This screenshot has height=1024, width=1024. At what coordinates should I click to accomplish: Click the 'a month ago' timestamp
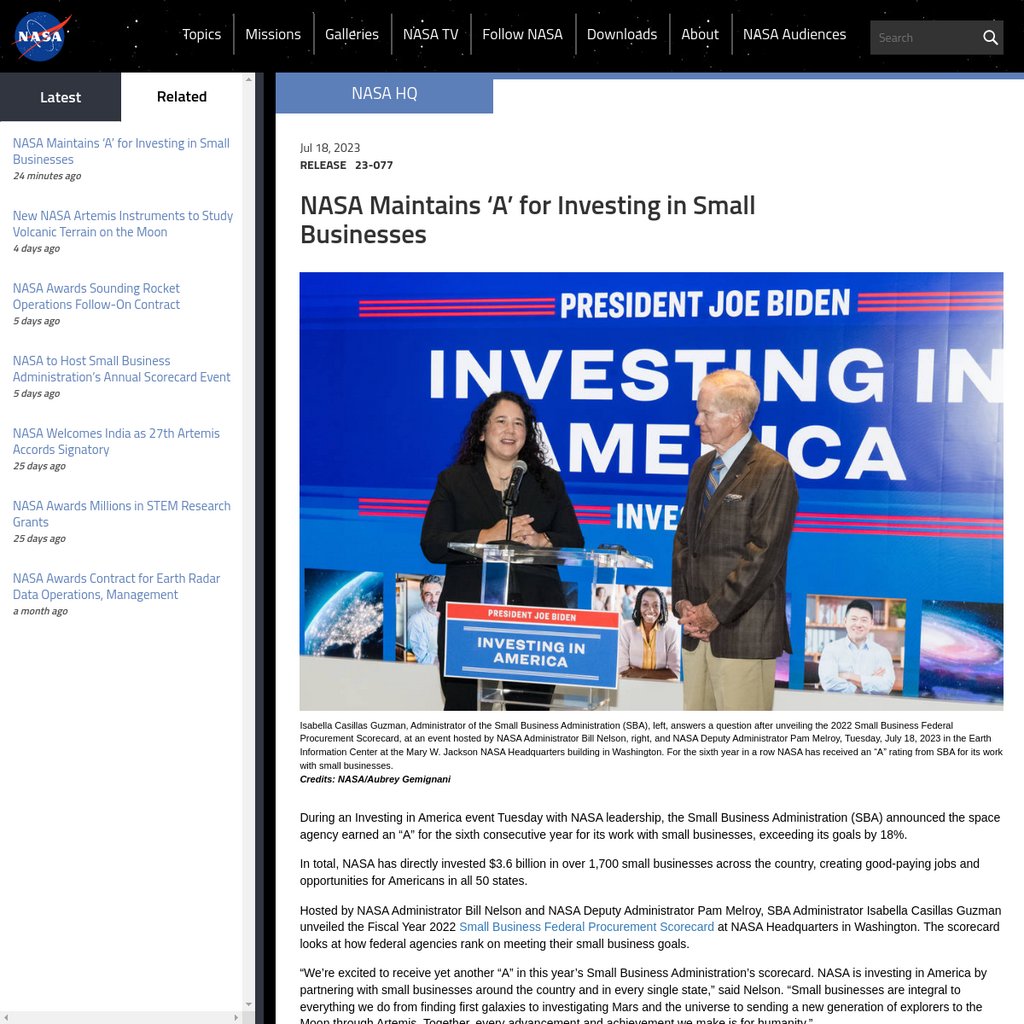tap(40, 611)
